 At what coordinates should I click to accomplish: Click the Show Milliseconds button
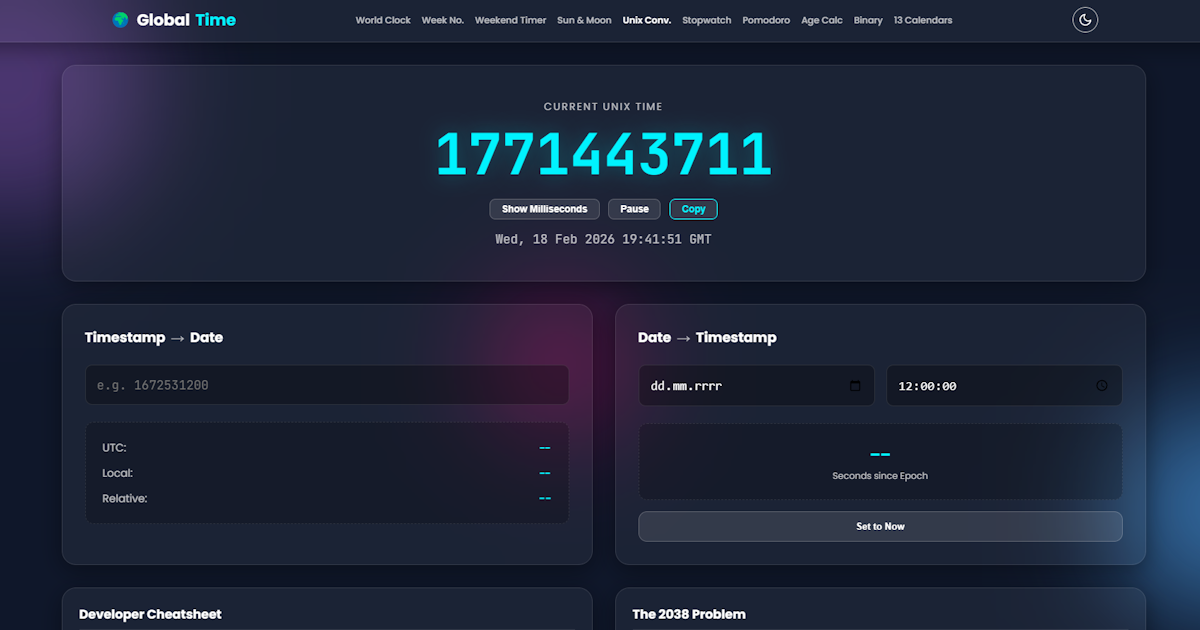(x=545, y=209)
